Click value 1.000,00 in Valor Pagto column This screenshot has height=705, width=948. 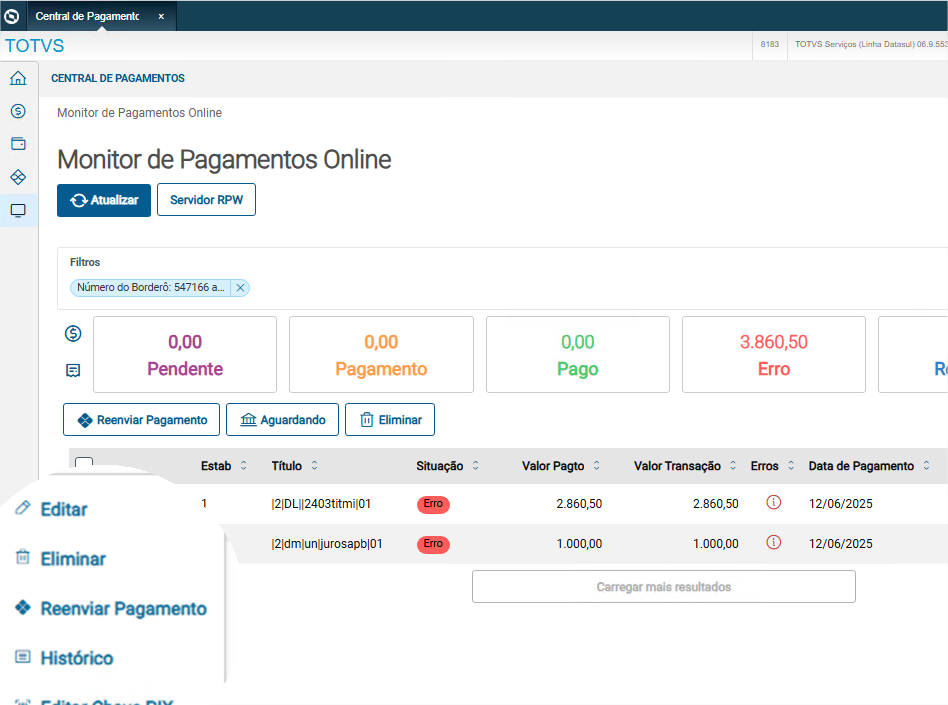coord(579,544)
